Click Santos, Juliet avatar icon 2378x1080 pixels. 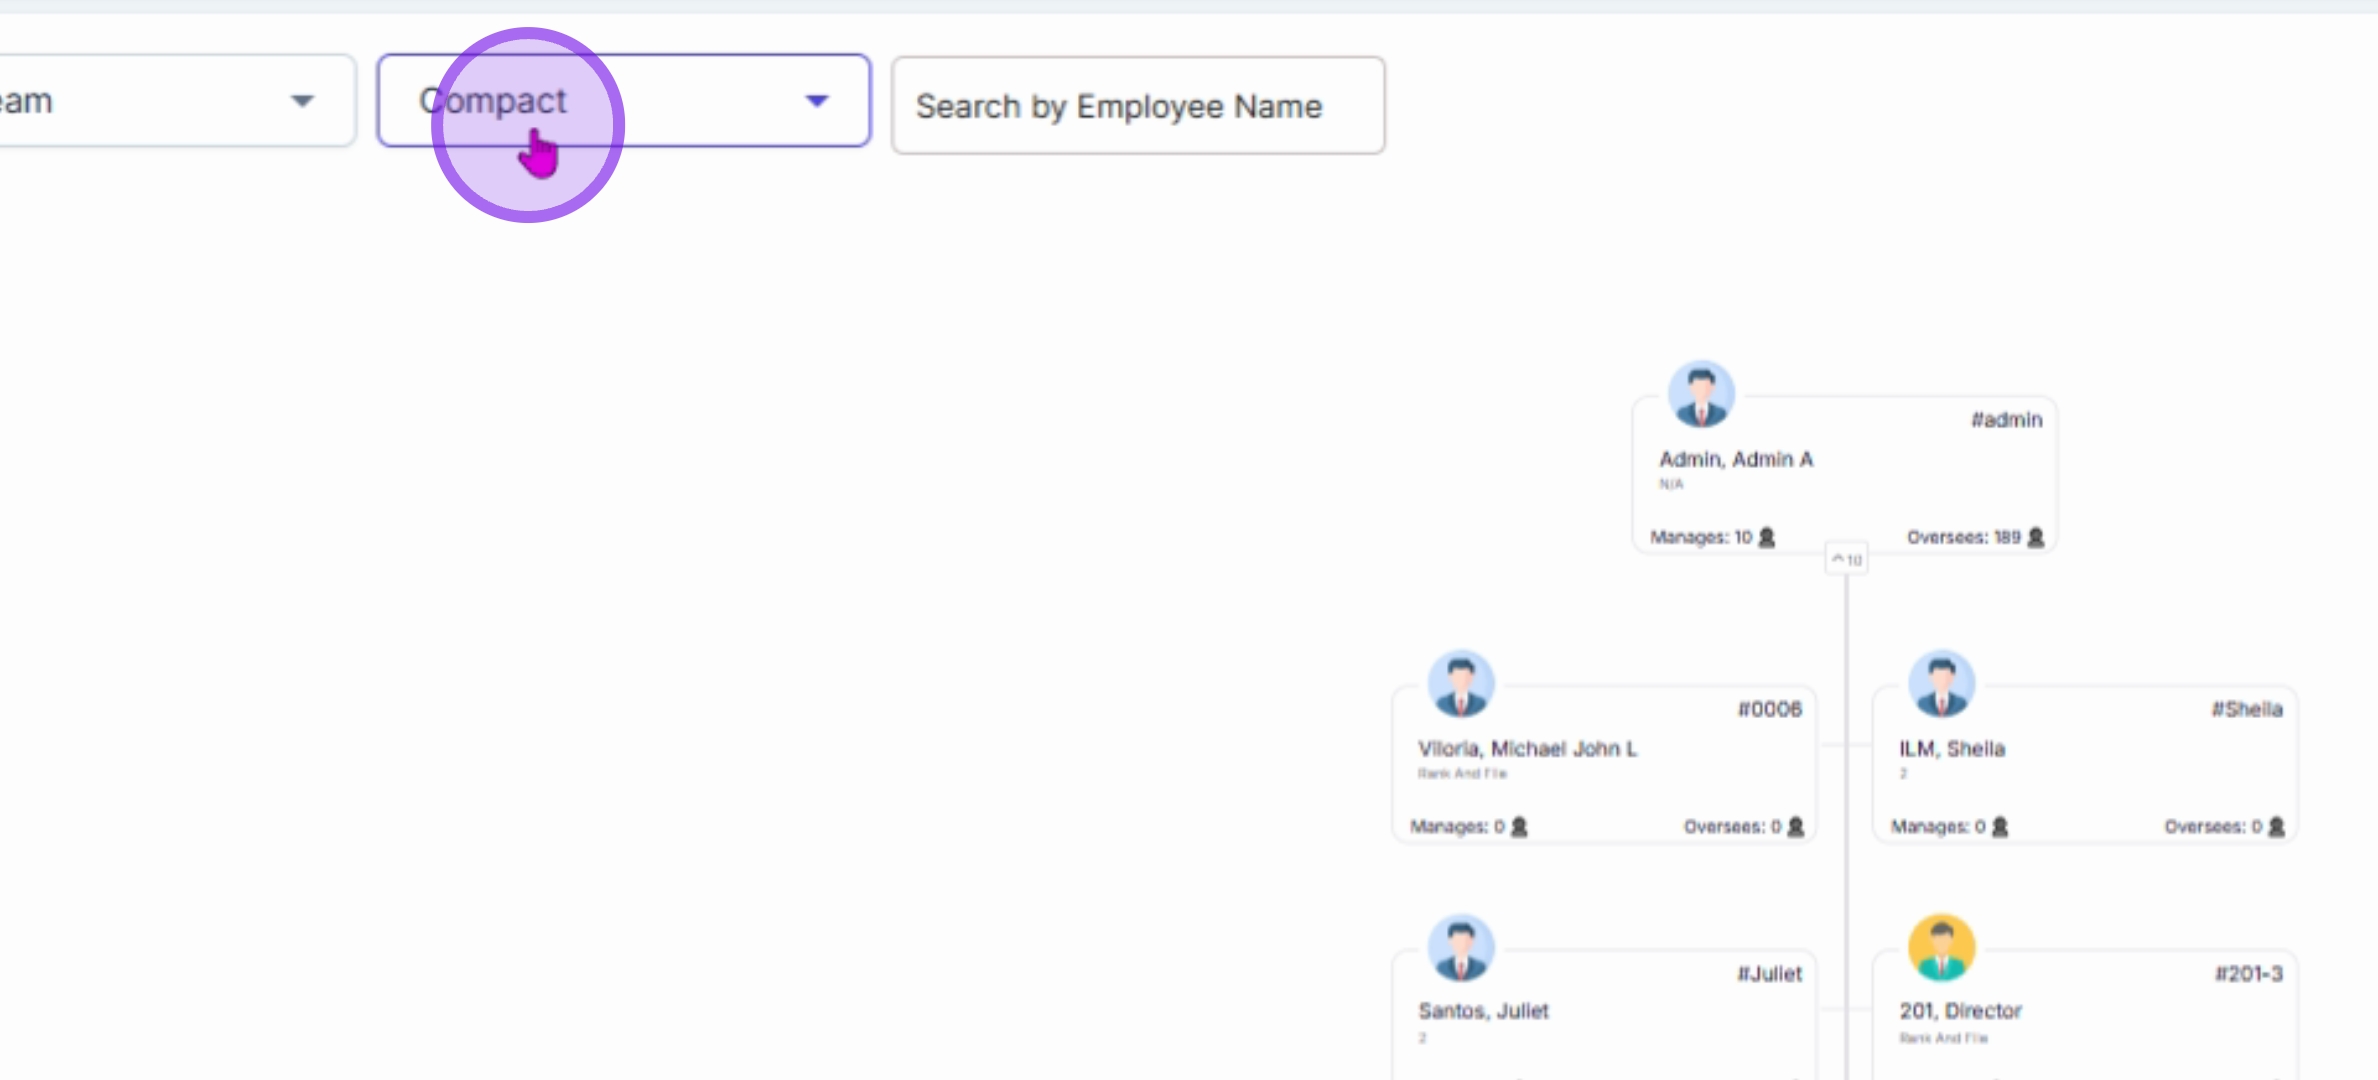[x=1460, y=947]
